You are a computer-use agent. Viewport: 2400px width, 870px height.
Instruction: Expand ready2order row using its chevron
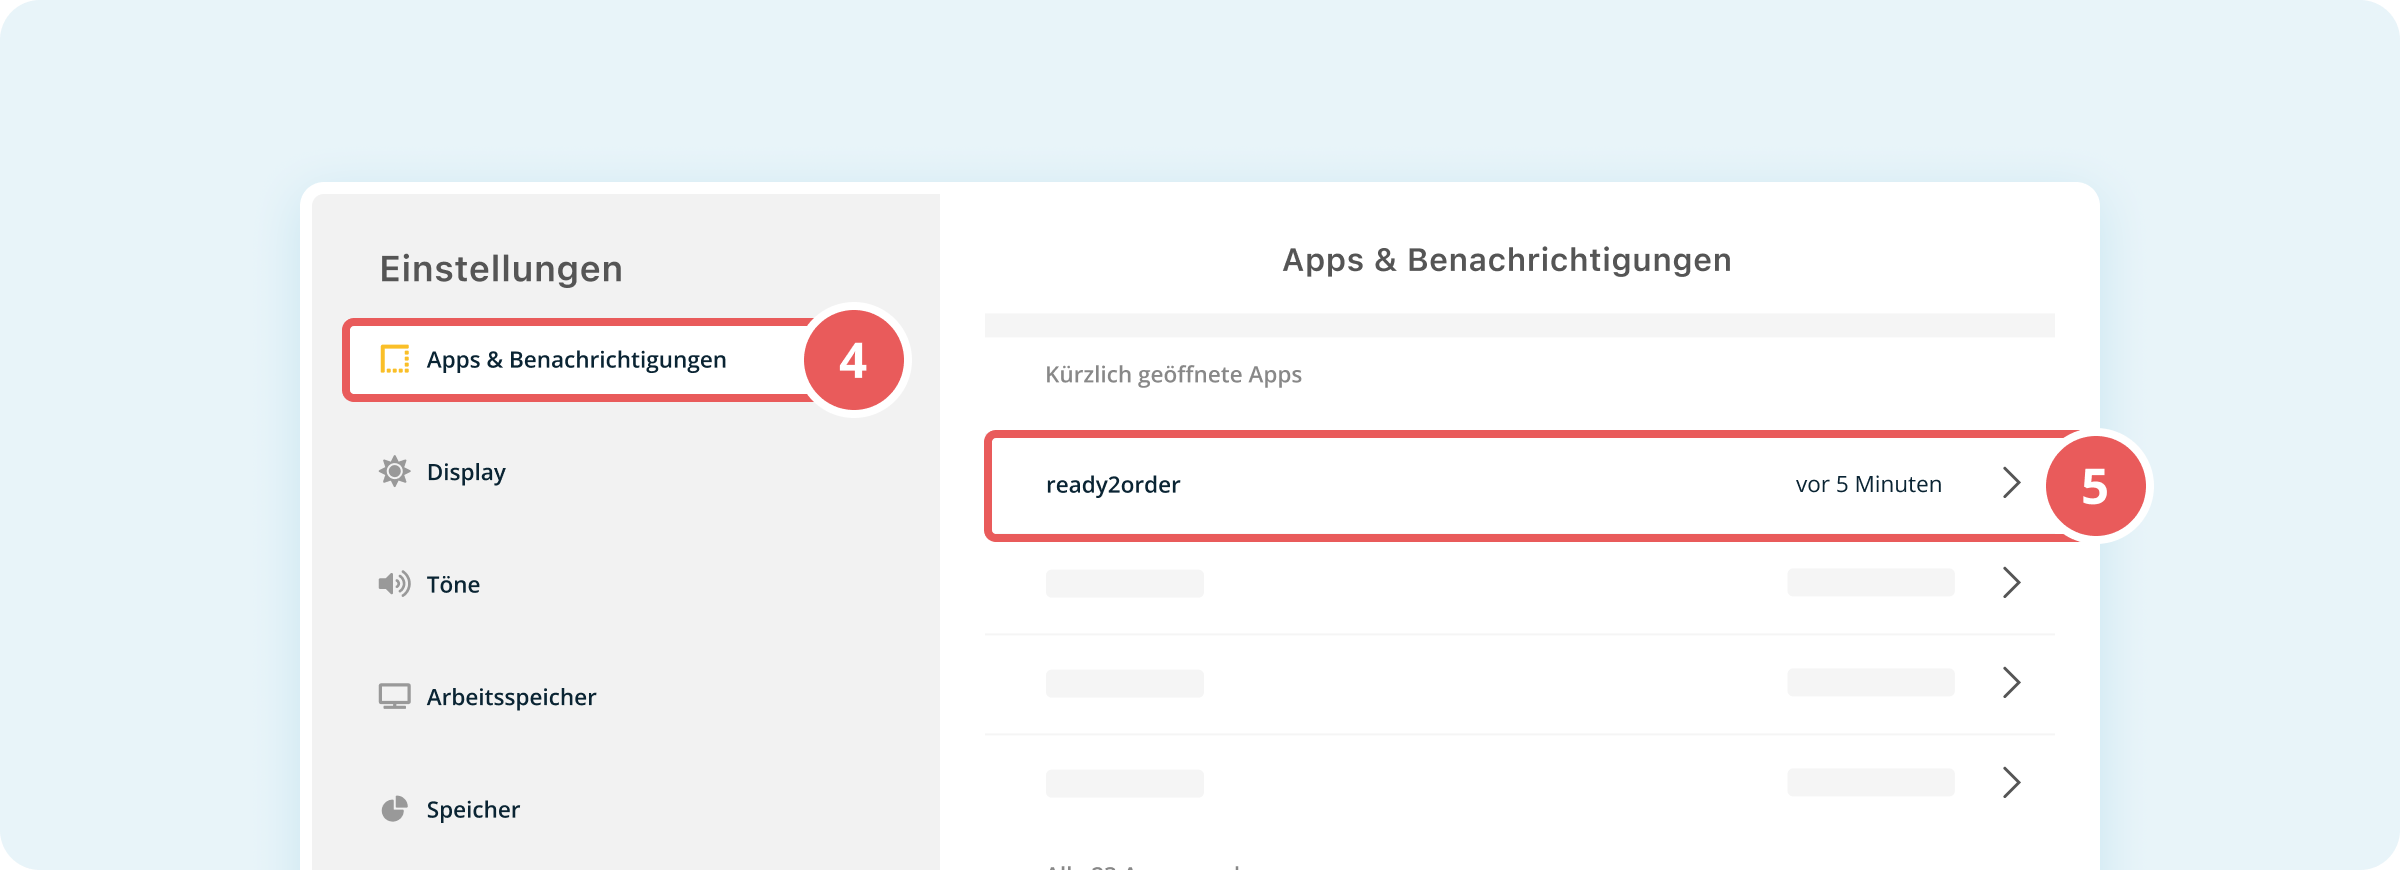[2012, 483]
